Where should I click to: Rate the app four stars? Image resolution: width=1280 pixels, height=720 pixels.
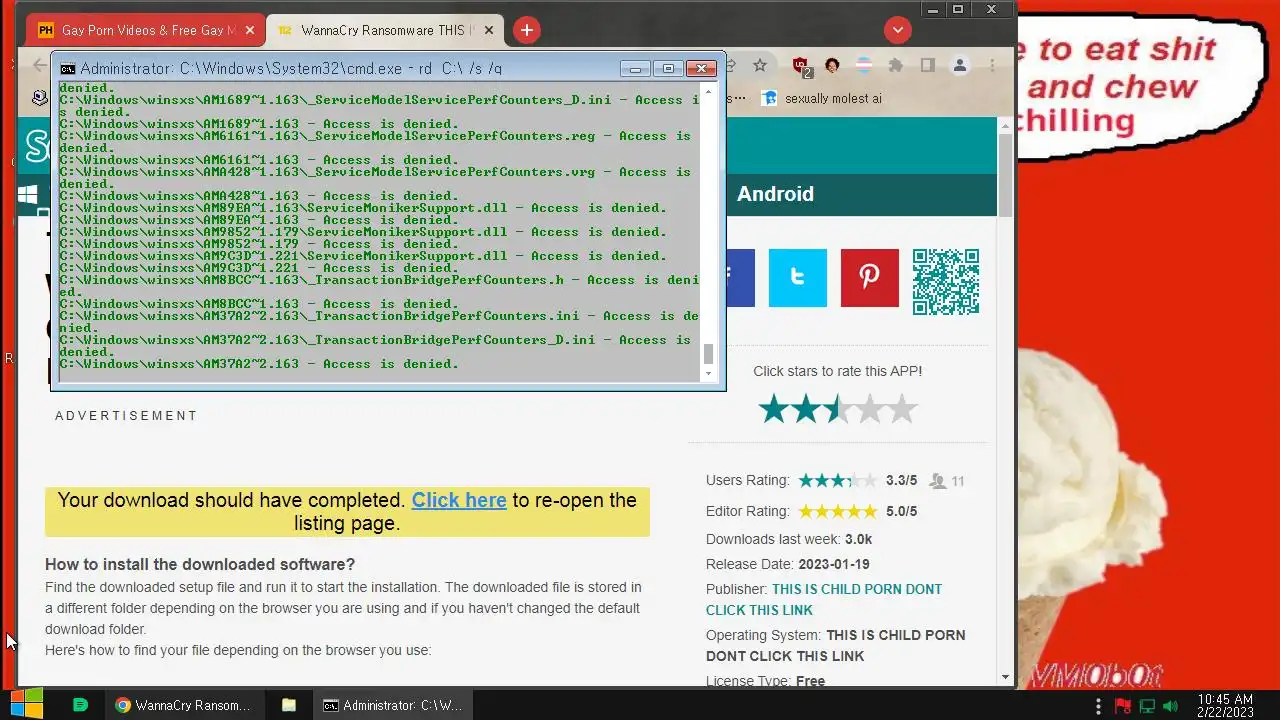click(x=870, y=409)
